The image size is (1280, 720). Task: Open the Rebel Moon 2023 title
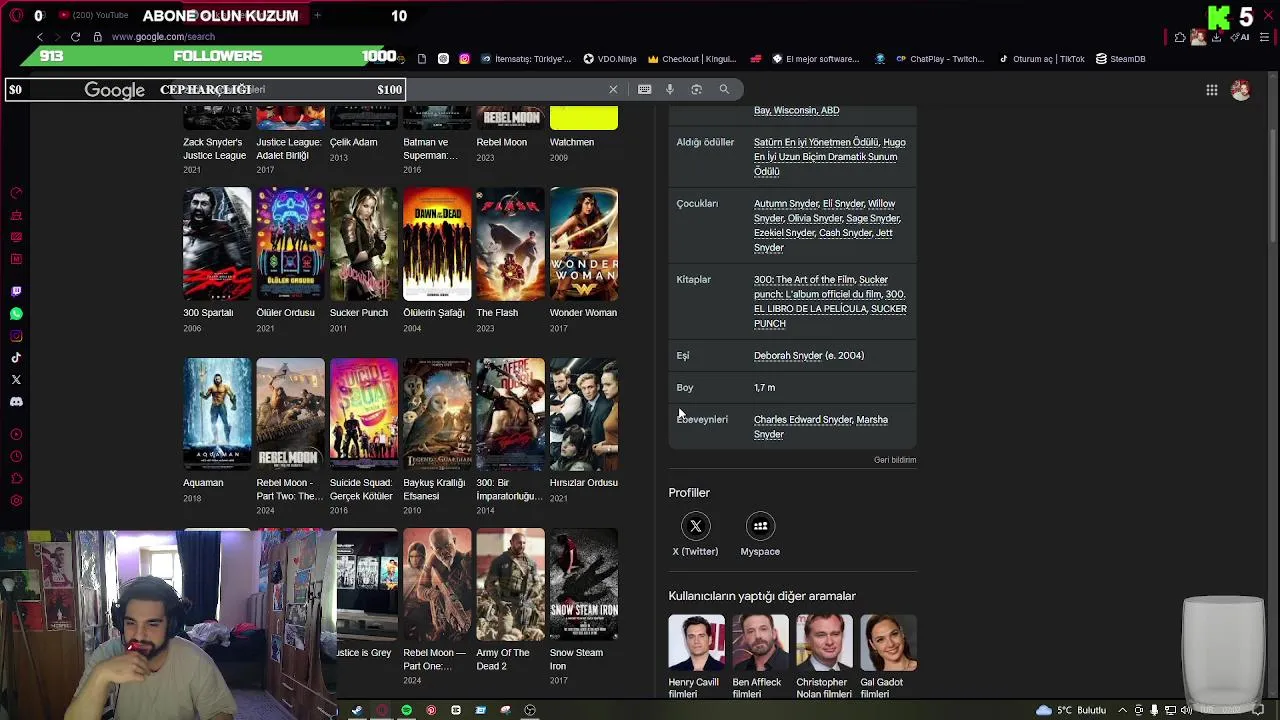pyautogui.click(x=501, y=142)
